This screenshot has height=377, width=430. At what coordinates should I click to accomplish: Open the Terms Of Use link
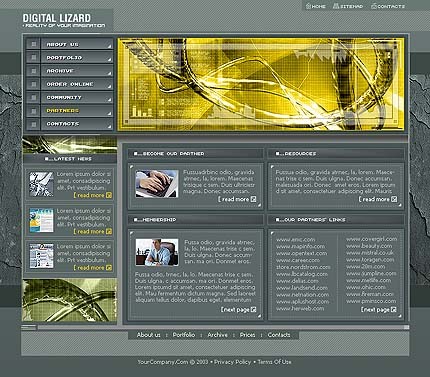[x=274, y=362]
